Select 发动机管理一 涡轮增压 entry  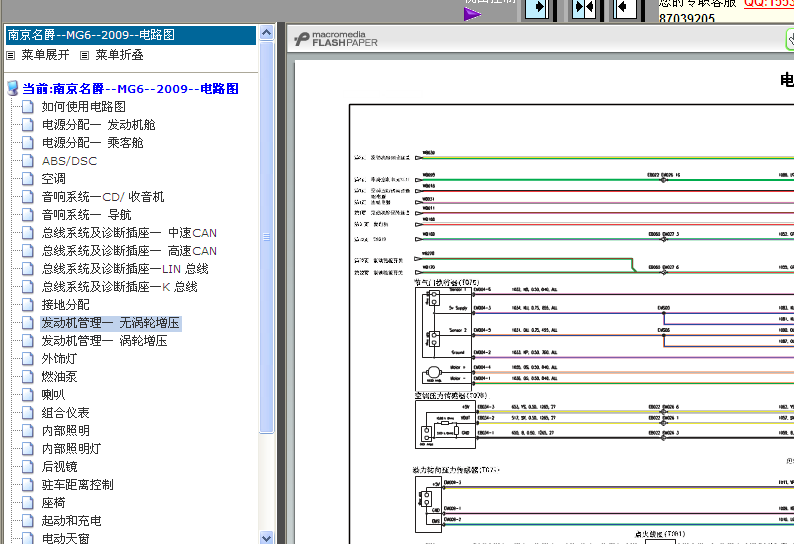point(104,341)
